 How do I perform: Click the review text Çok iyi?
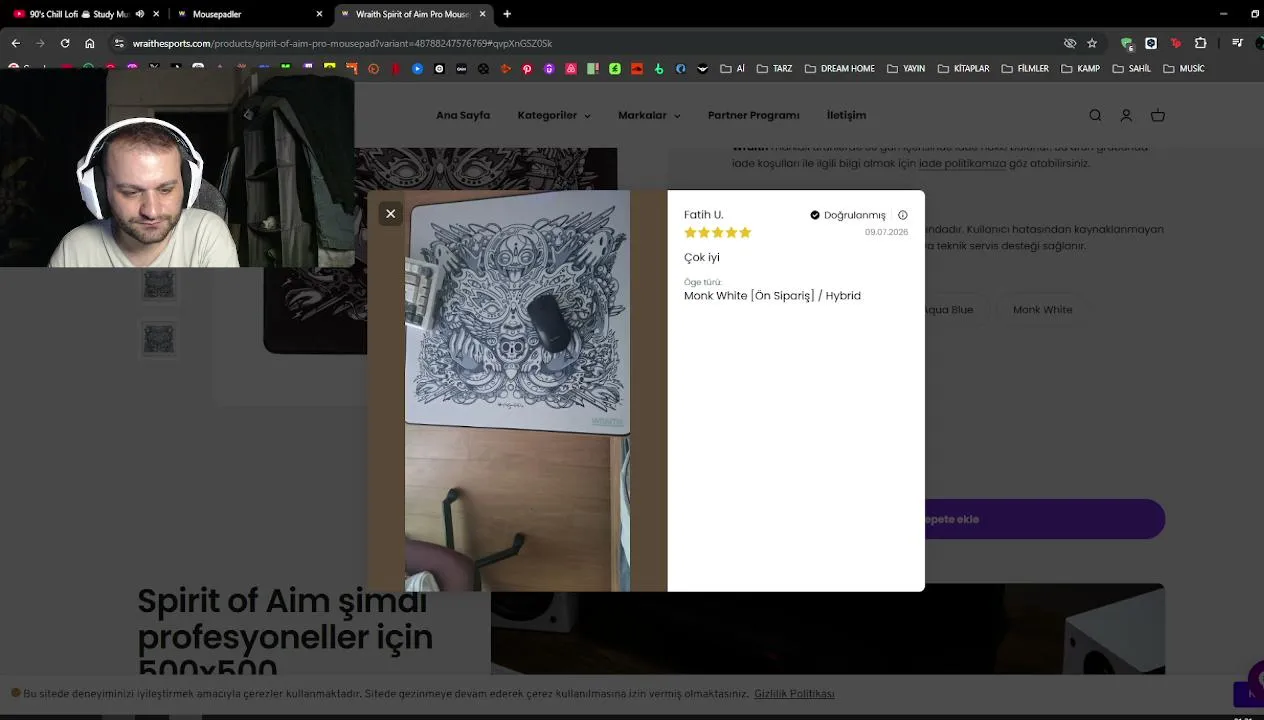[701, 258]
